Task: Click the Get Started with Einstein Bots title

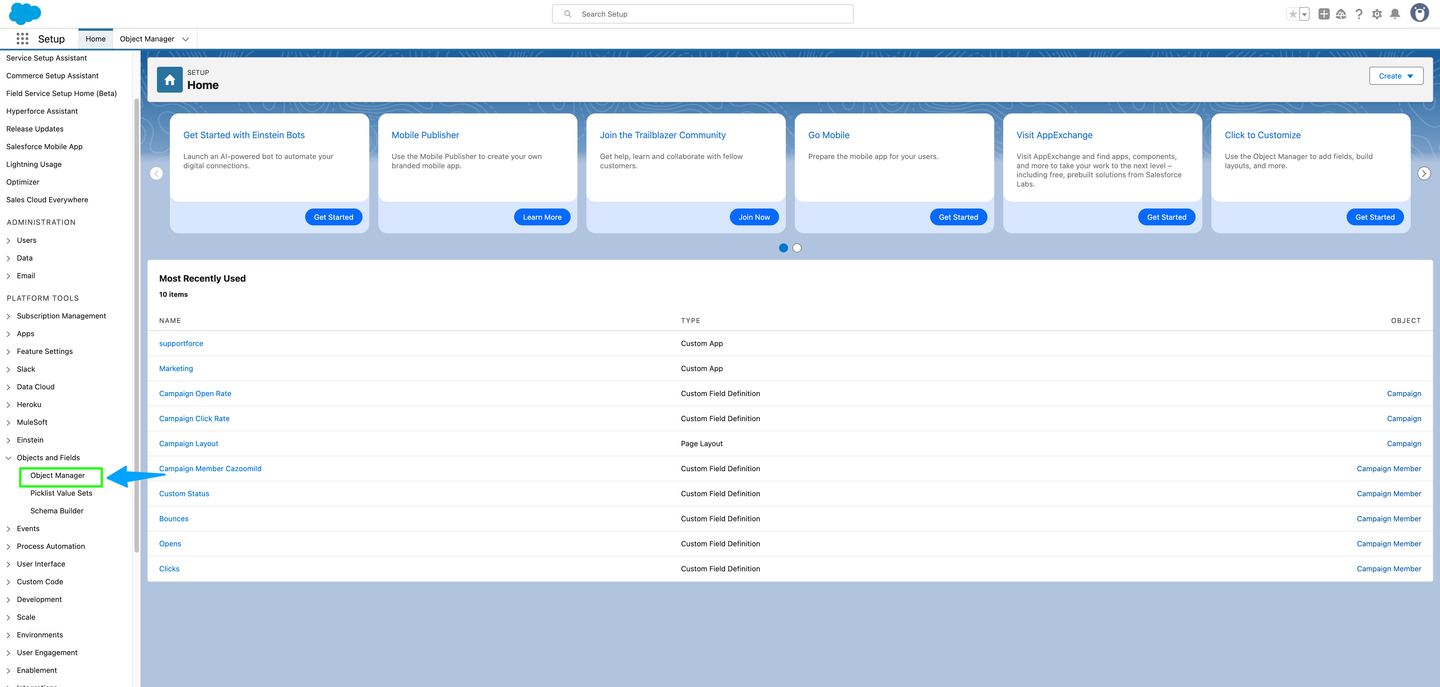Action: point(244,135)
